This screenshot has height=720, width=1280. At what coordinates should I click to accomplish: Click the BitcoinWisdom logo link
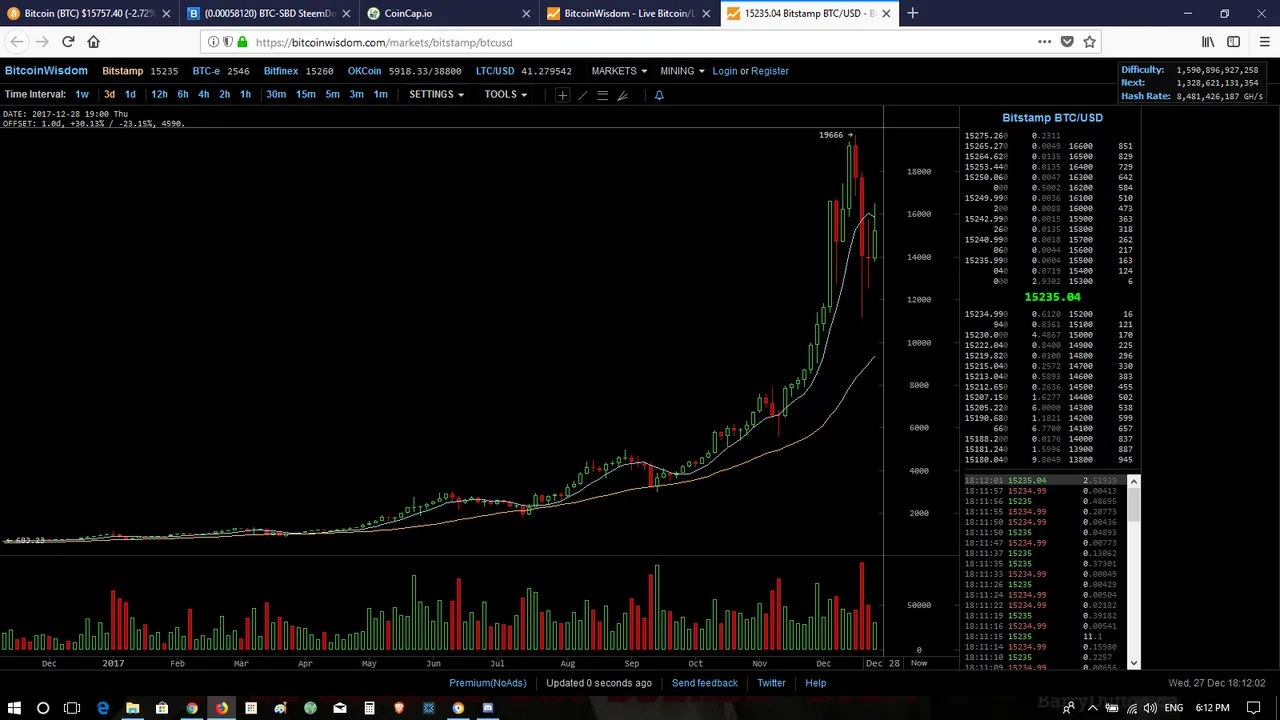[46, 71]
